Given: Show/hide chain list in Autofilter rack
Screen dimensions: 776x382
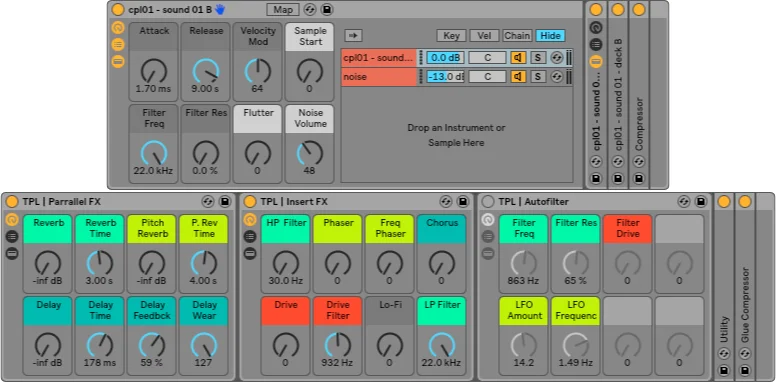Looking at the screenshot, I should point(488,236).
